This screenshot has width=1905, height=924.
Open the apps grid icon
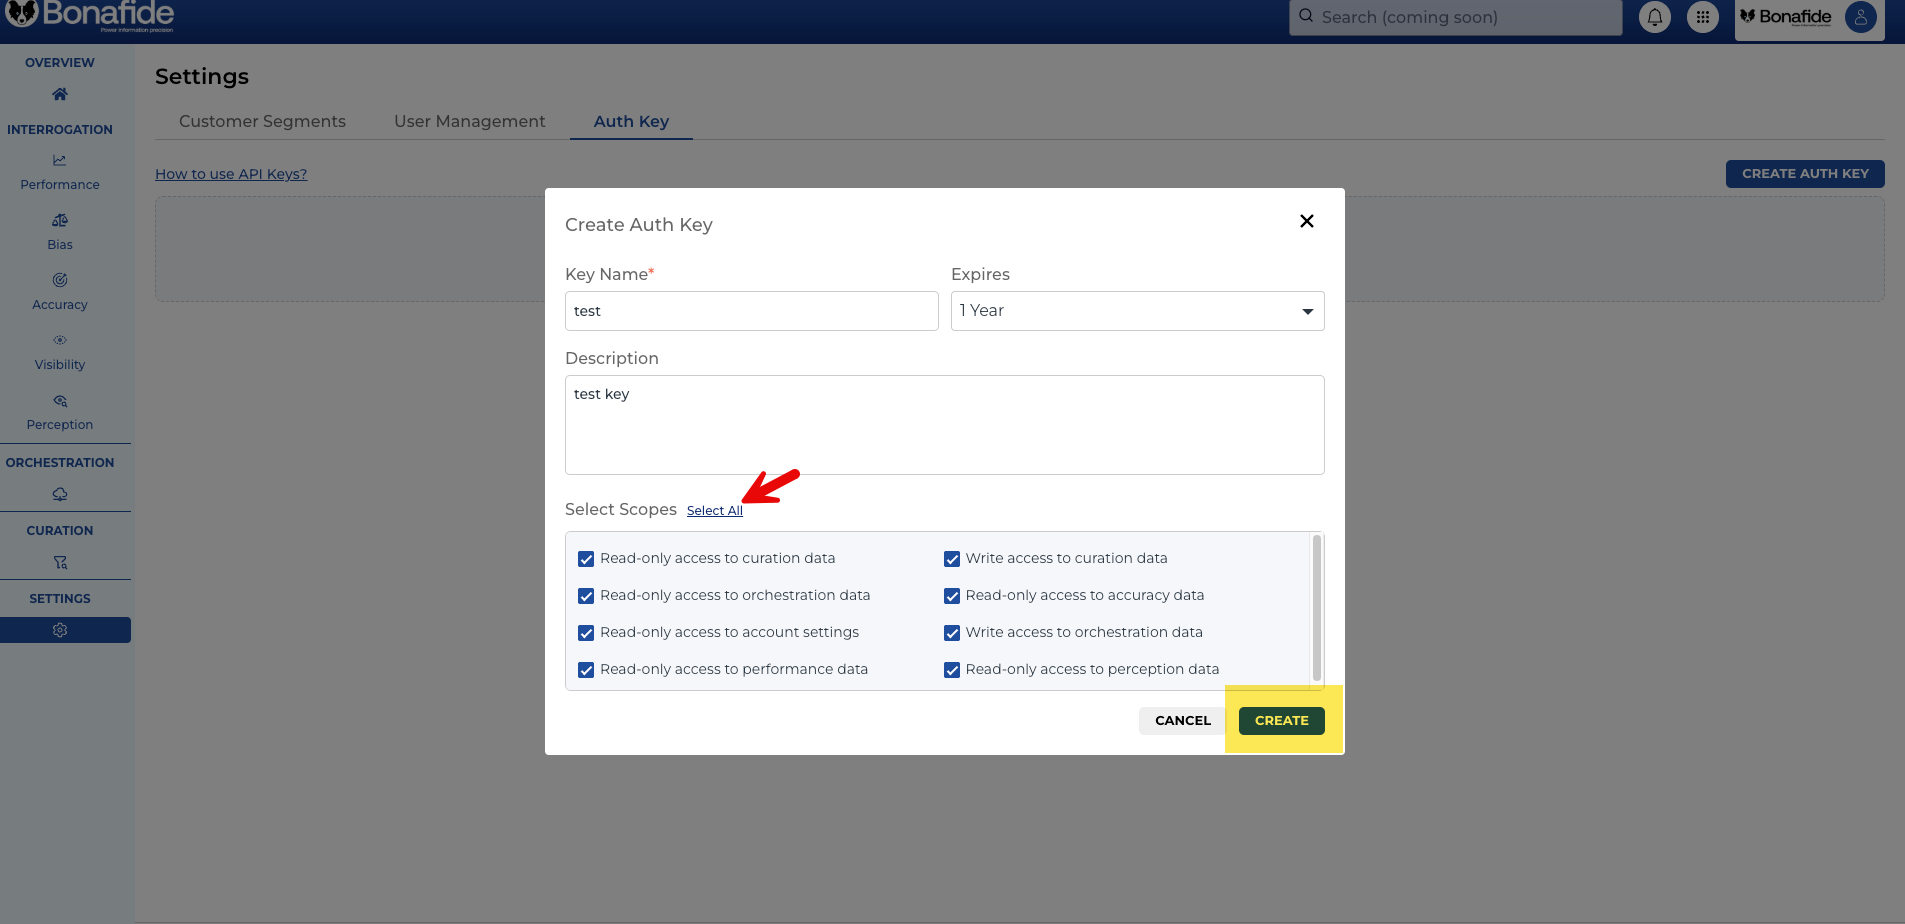[1702, 17]
